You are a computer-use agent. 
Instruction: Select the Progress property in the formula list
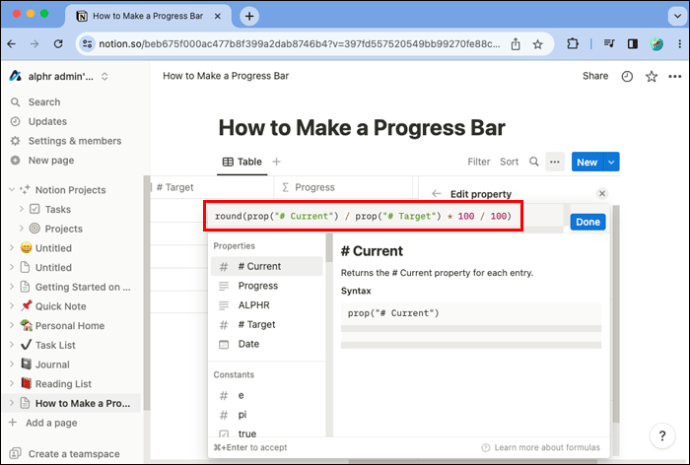pos(267,286)
